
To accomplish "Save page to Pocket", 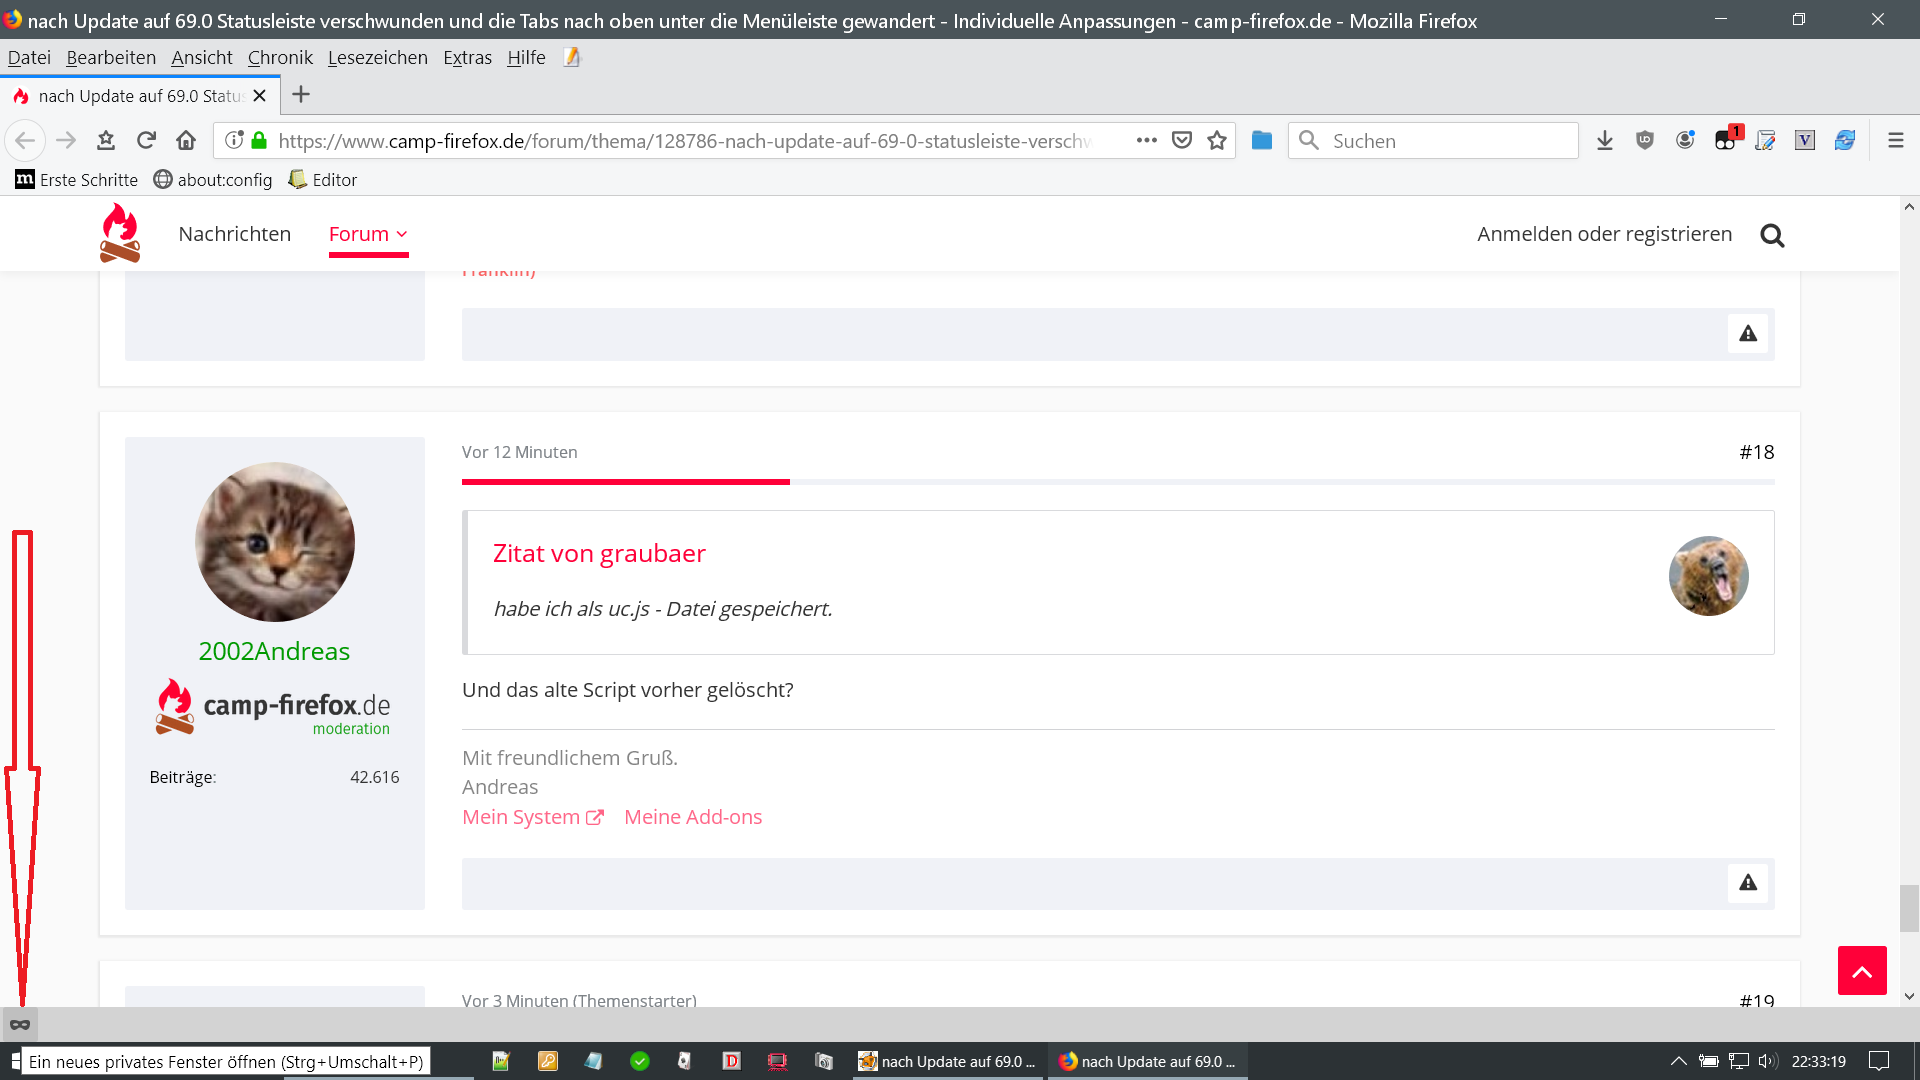I will (1182, 140).
